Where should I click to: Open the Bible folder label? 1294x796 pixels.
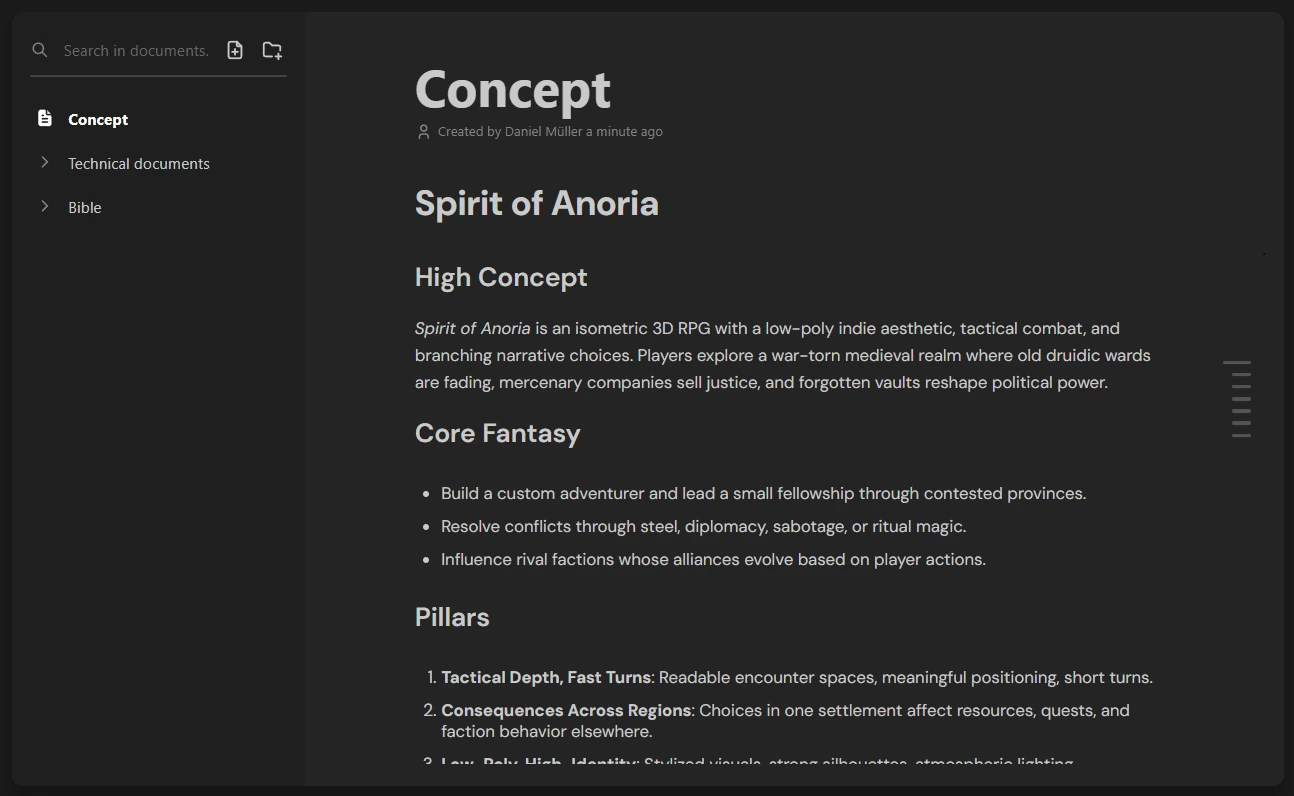pos(85,208)
